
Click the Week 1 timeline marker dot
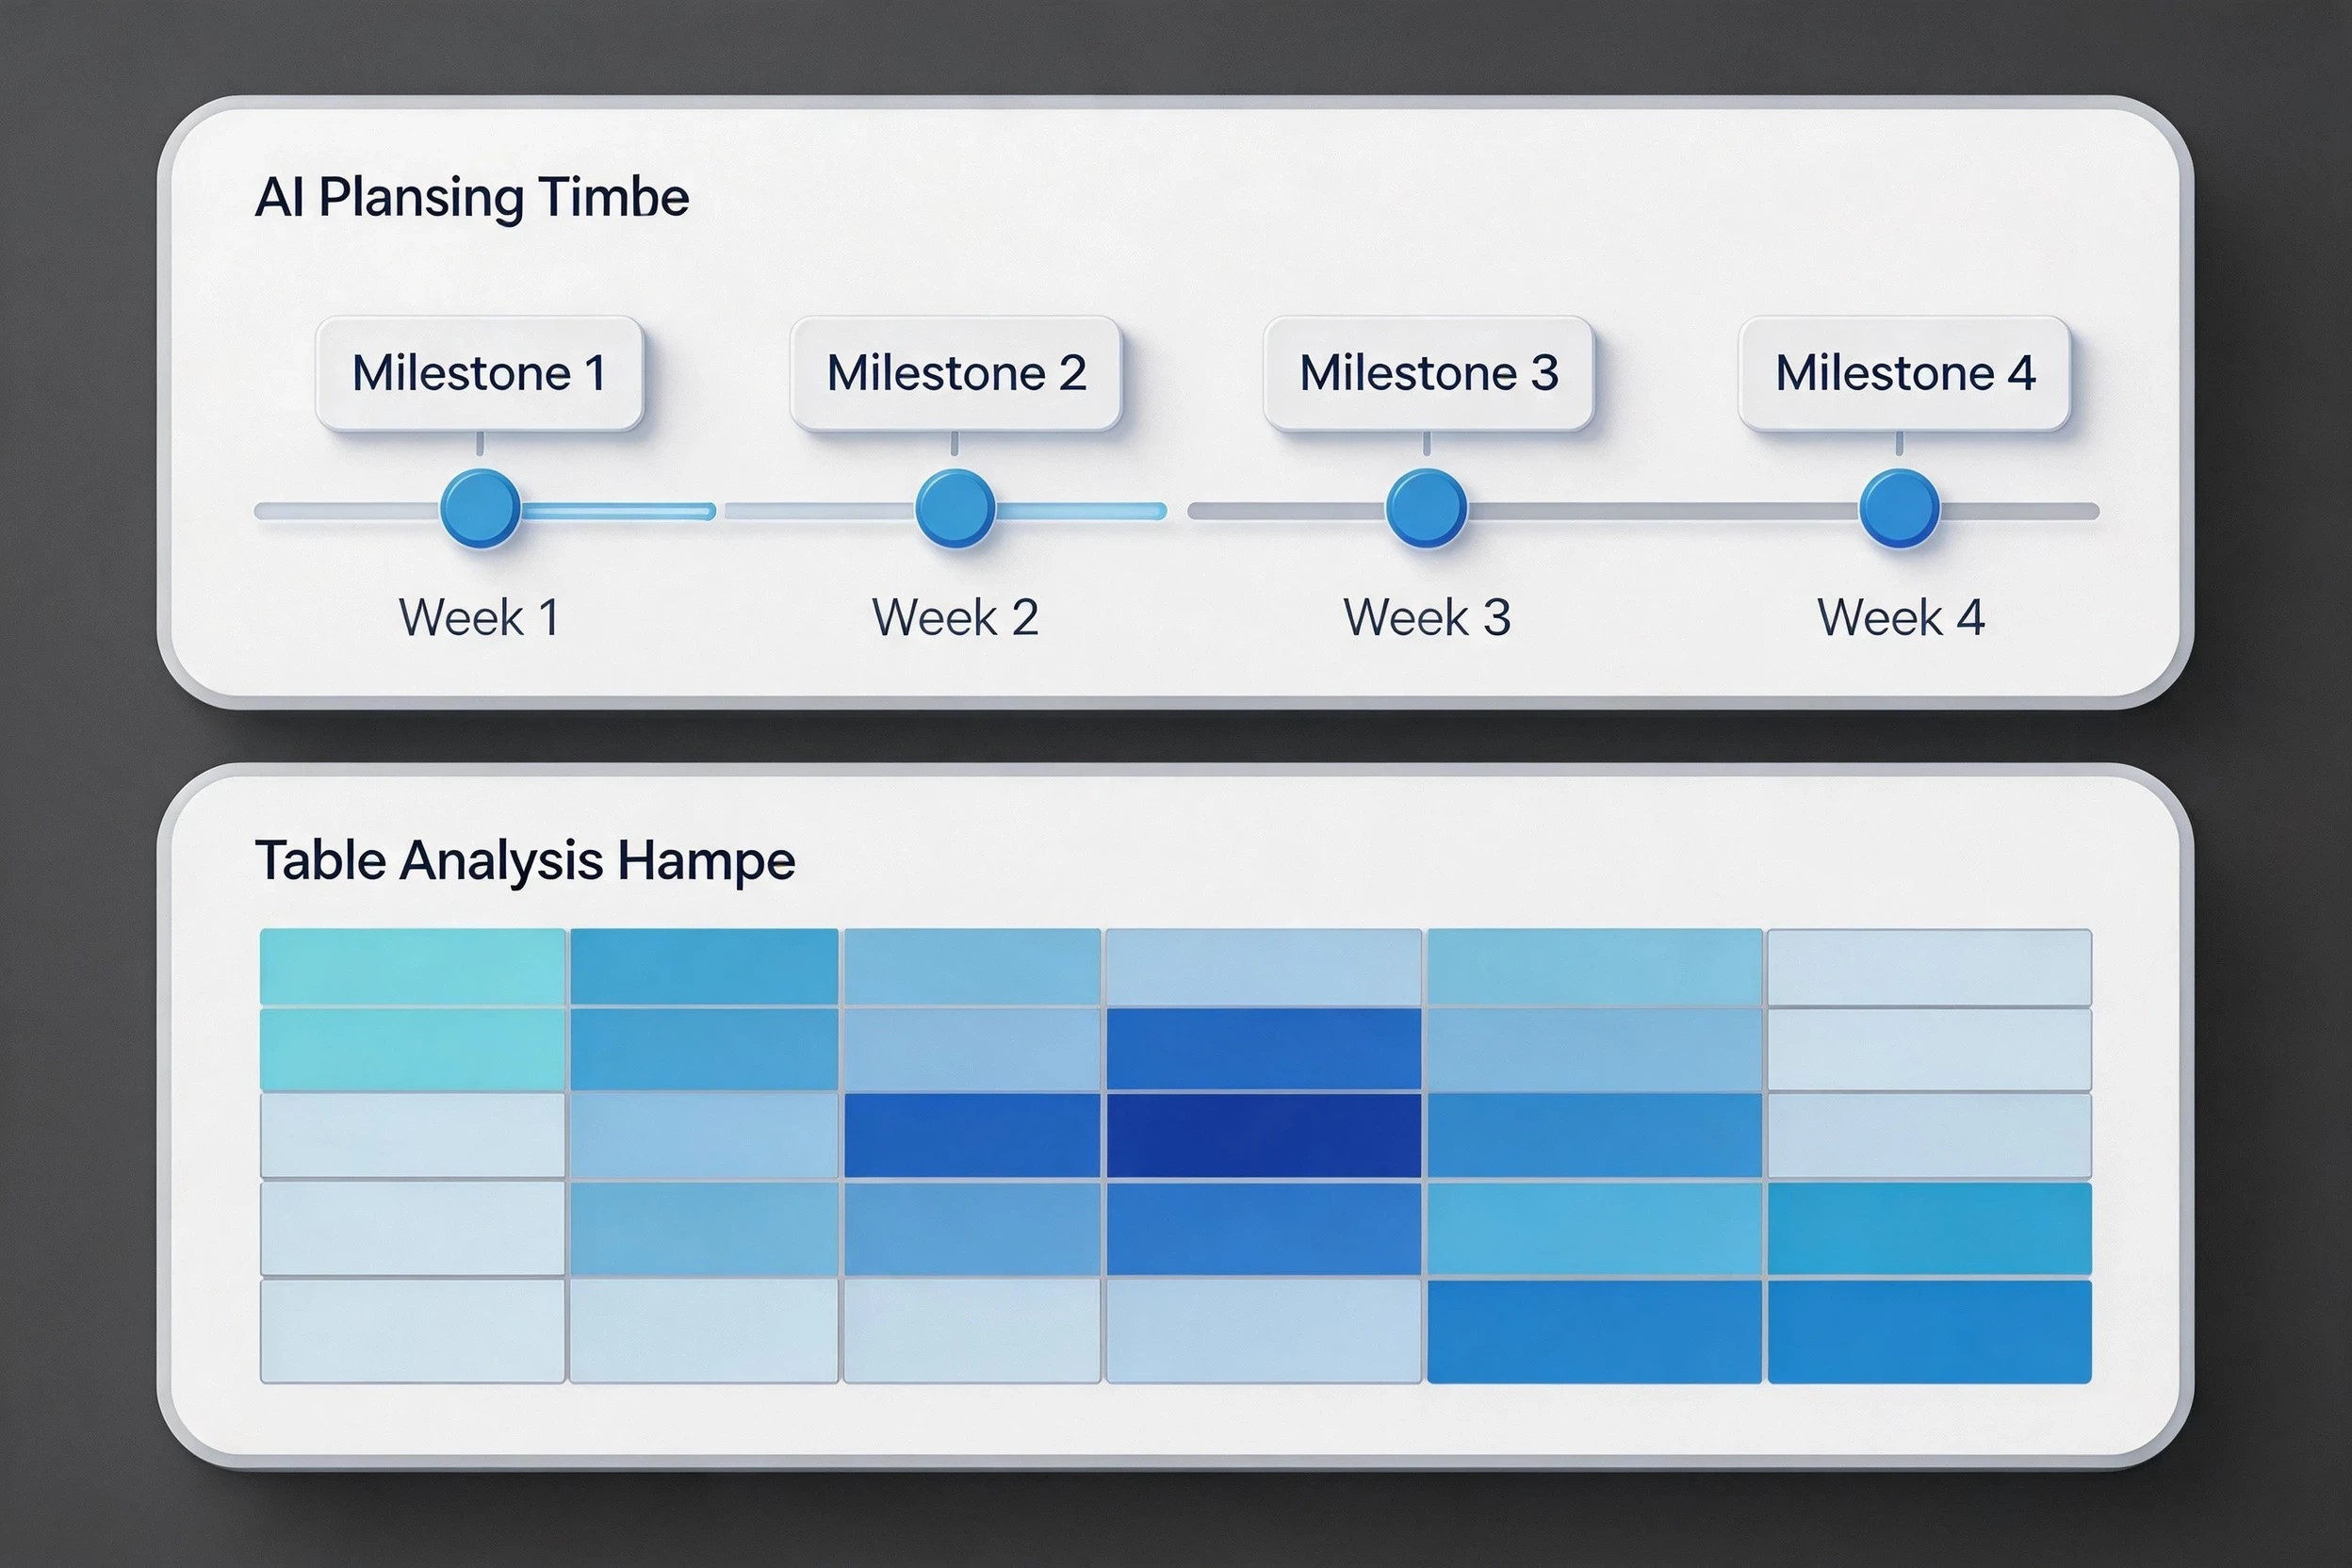point(480,508)
